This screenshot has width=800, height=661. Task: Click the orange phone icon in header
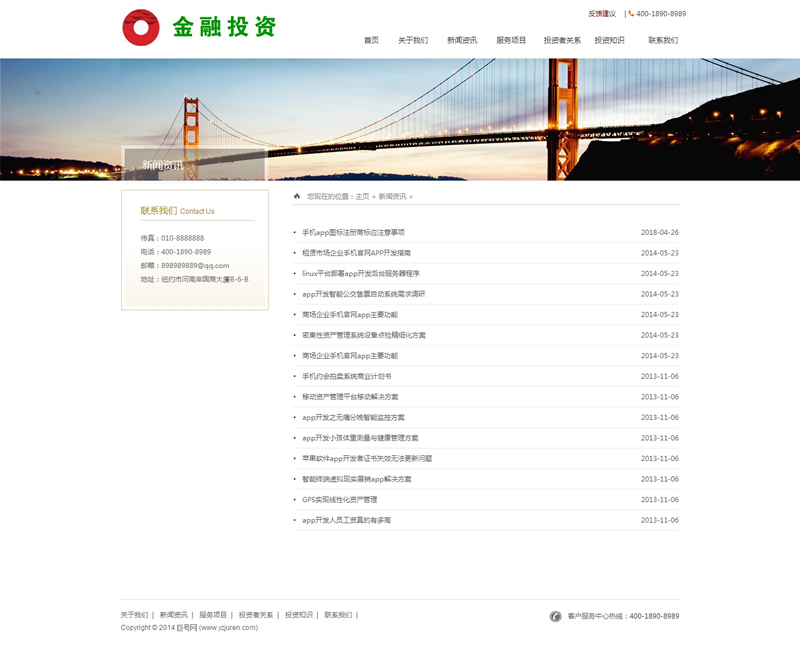pos(631,14)
